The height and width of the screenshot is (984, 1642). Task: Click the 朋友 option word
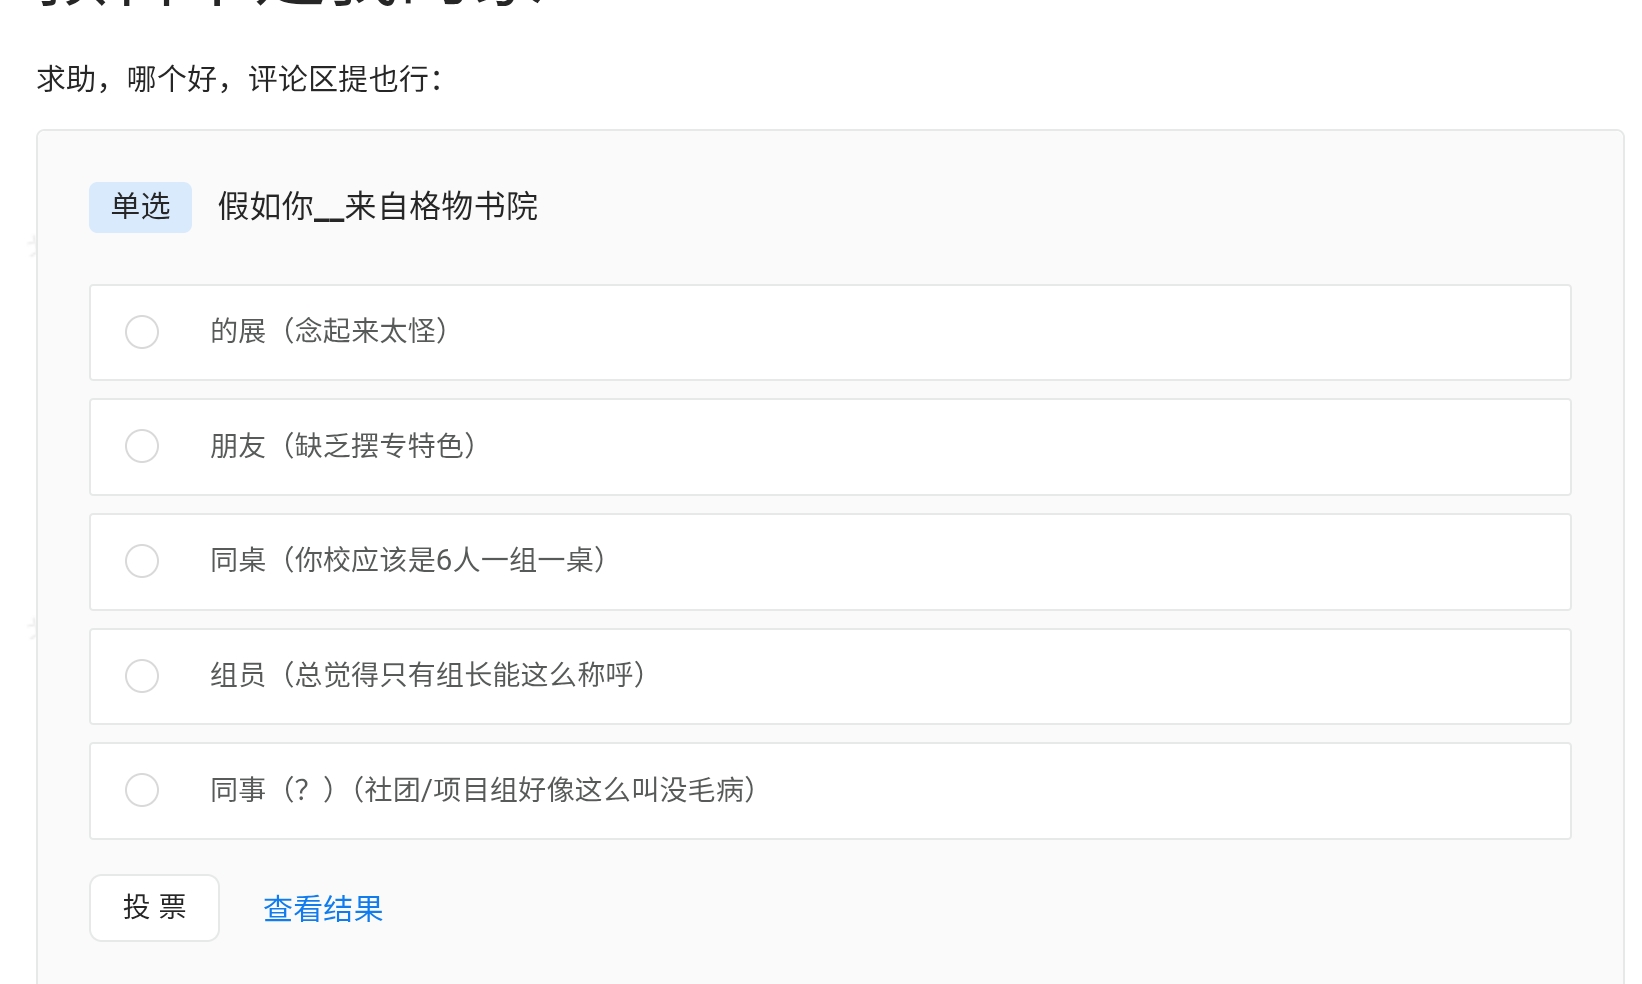pos(238,446)
